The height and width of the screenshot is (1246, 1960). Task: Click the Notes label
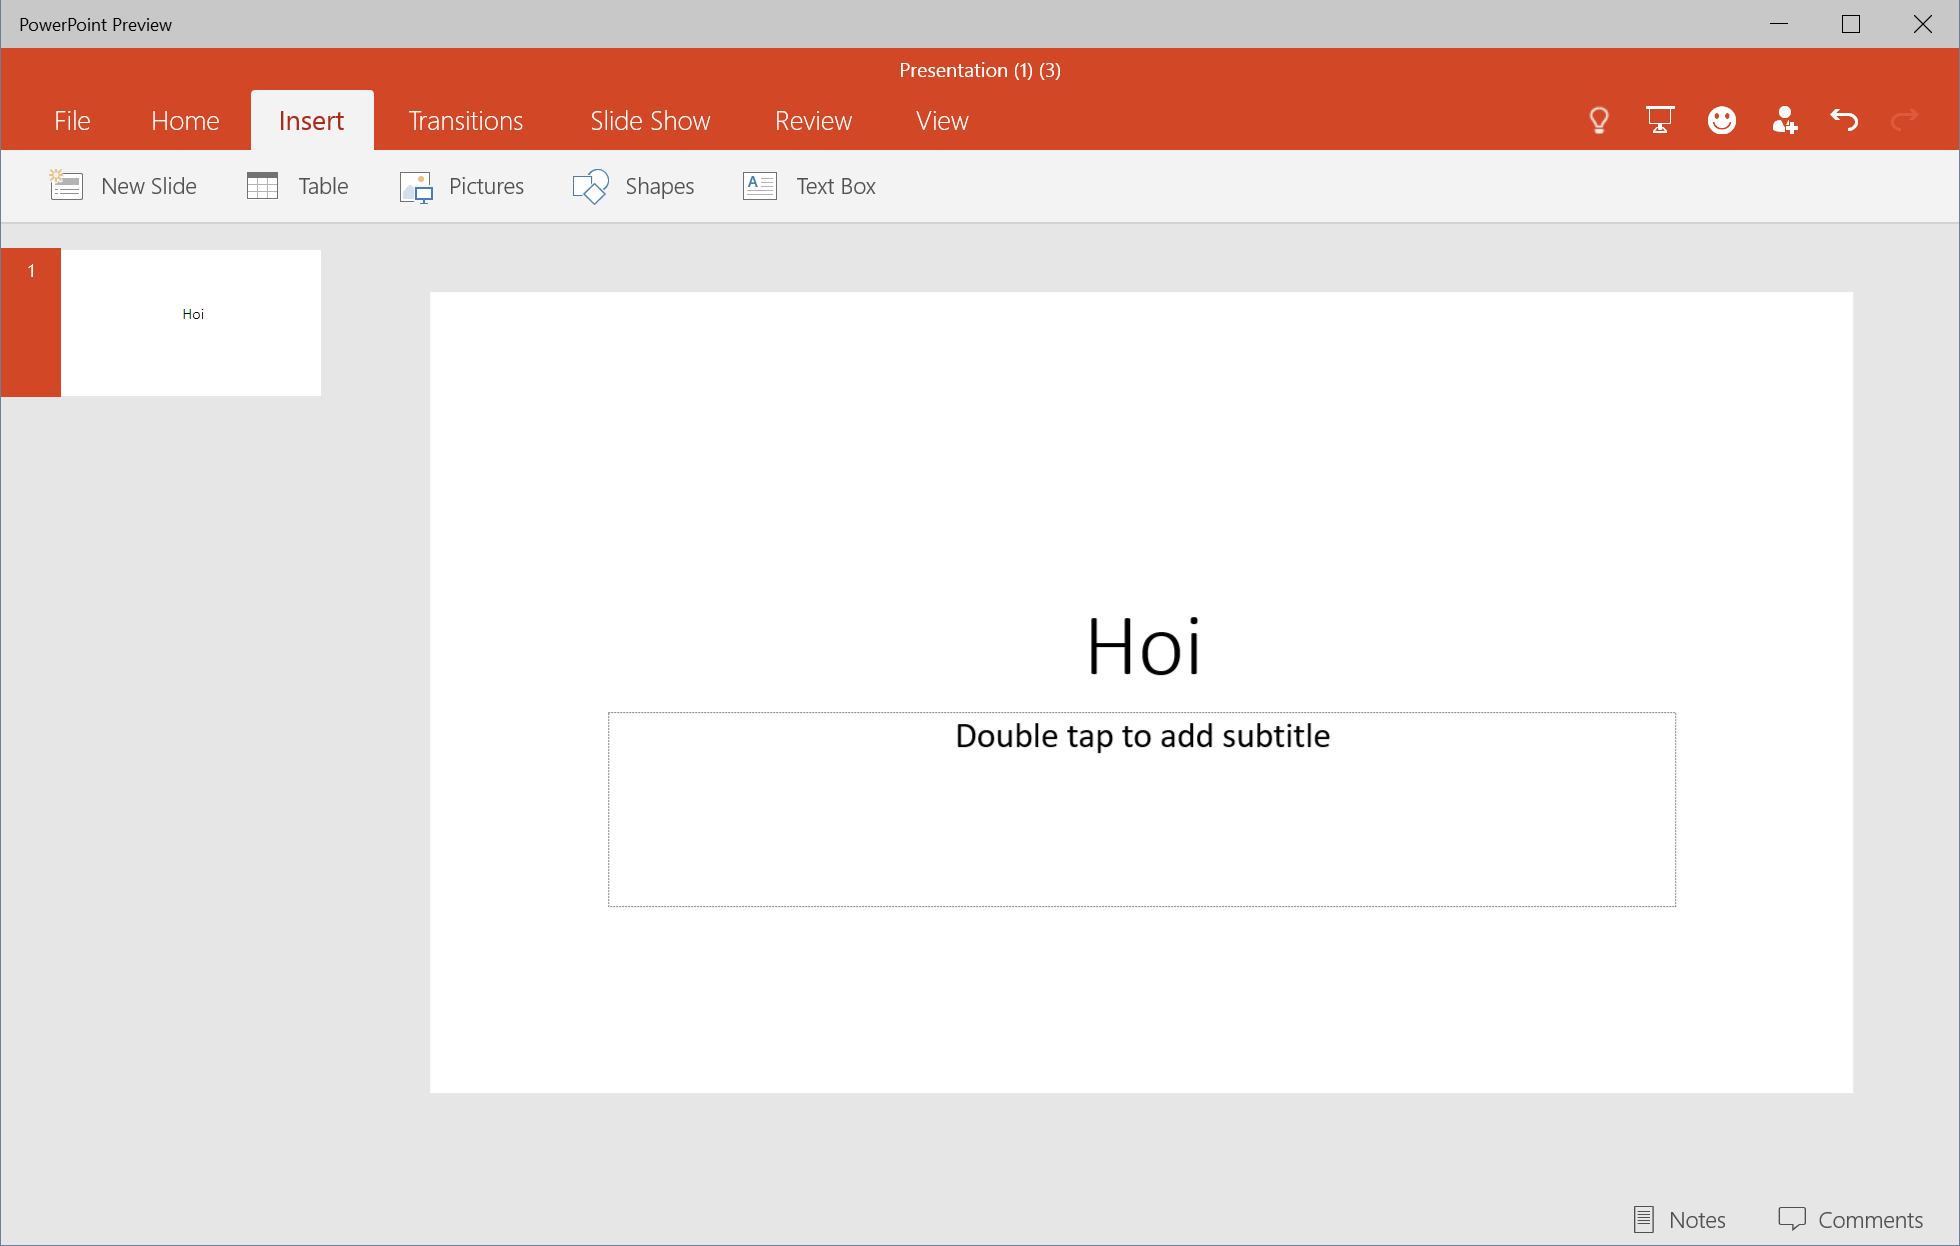[x=1697, y=1220]
